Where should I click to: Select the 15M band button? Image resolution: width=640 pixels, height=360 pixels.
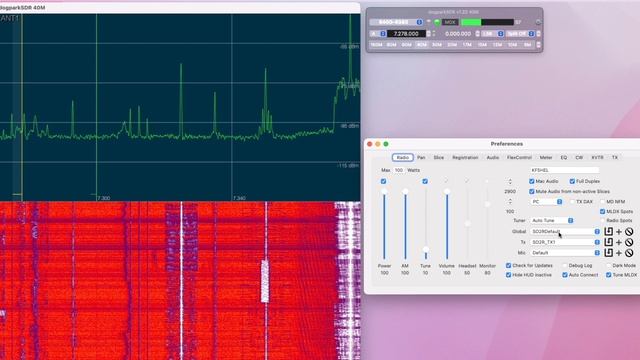pos(482,44)
